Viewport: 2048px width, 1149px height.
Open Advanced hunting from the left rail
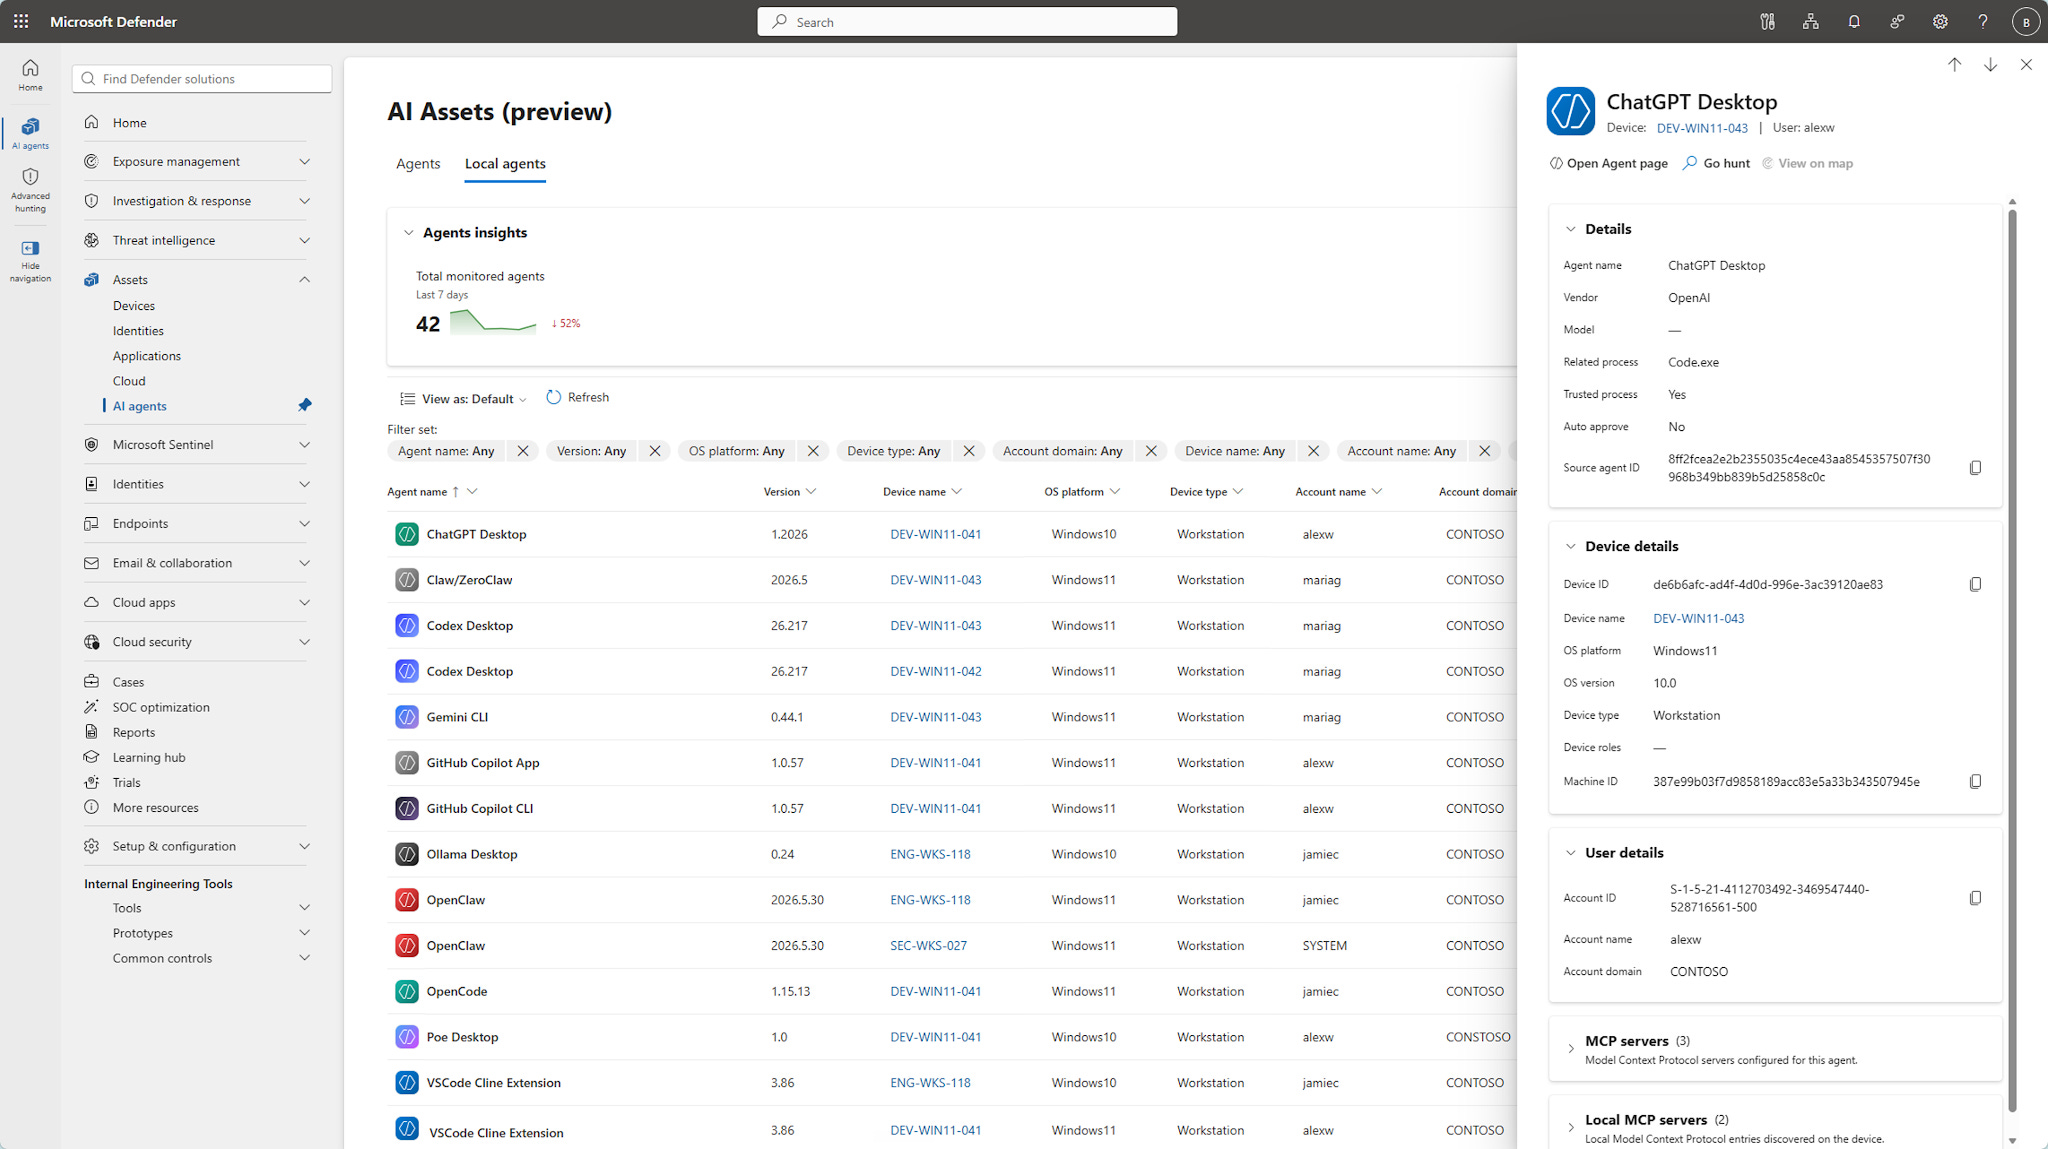point(30,190)
